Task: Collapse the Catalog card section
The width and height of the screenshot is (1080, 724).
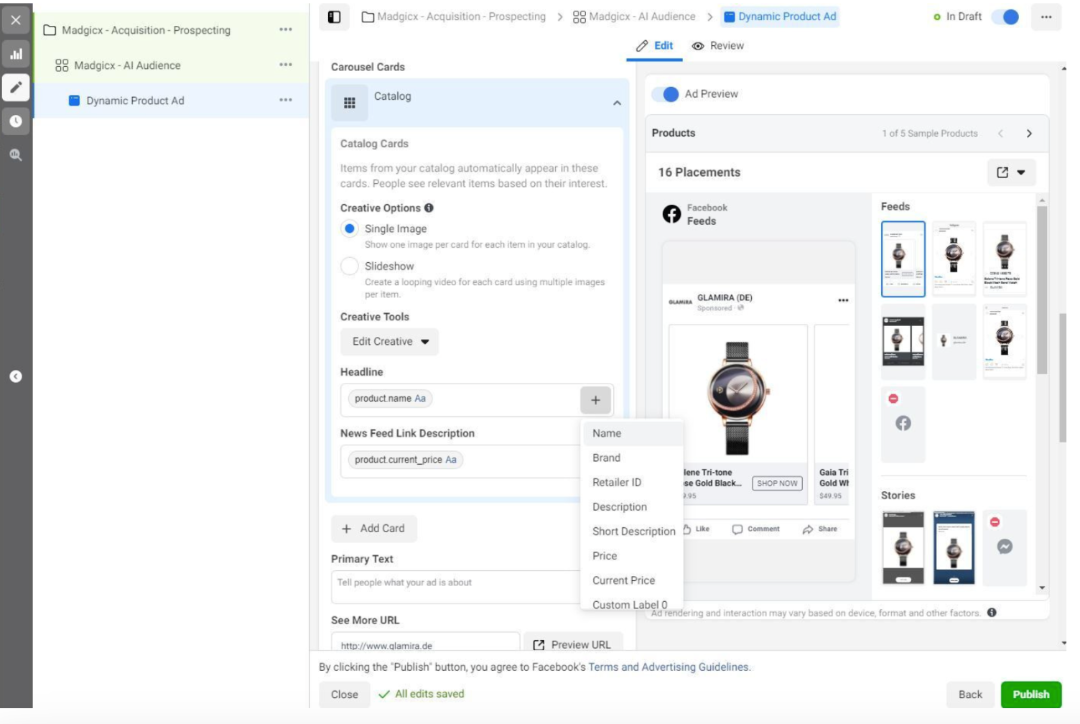Action: coord(616,103)
